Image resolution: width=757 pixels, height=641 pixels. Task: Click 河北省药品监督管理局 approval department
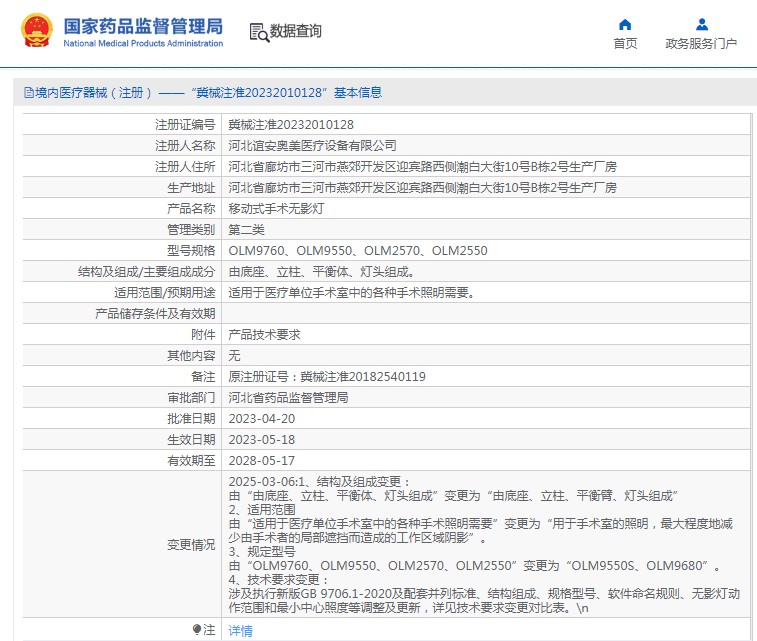click(x=288, y=398)
